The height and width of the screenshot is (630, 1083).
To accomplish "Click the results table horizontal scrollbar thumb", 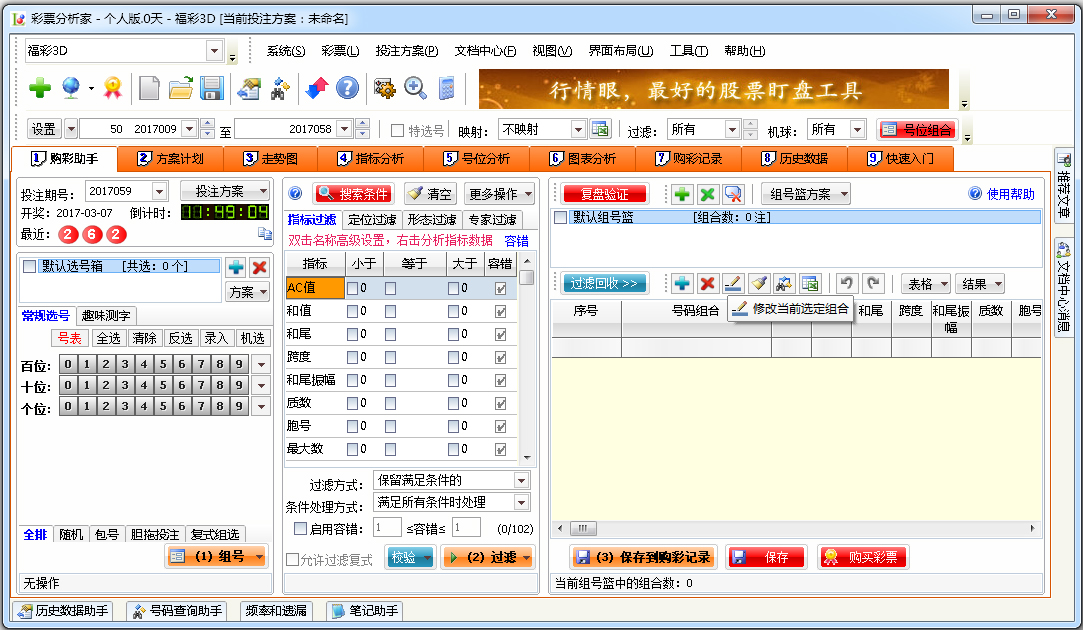I will [x=583, y=528].
